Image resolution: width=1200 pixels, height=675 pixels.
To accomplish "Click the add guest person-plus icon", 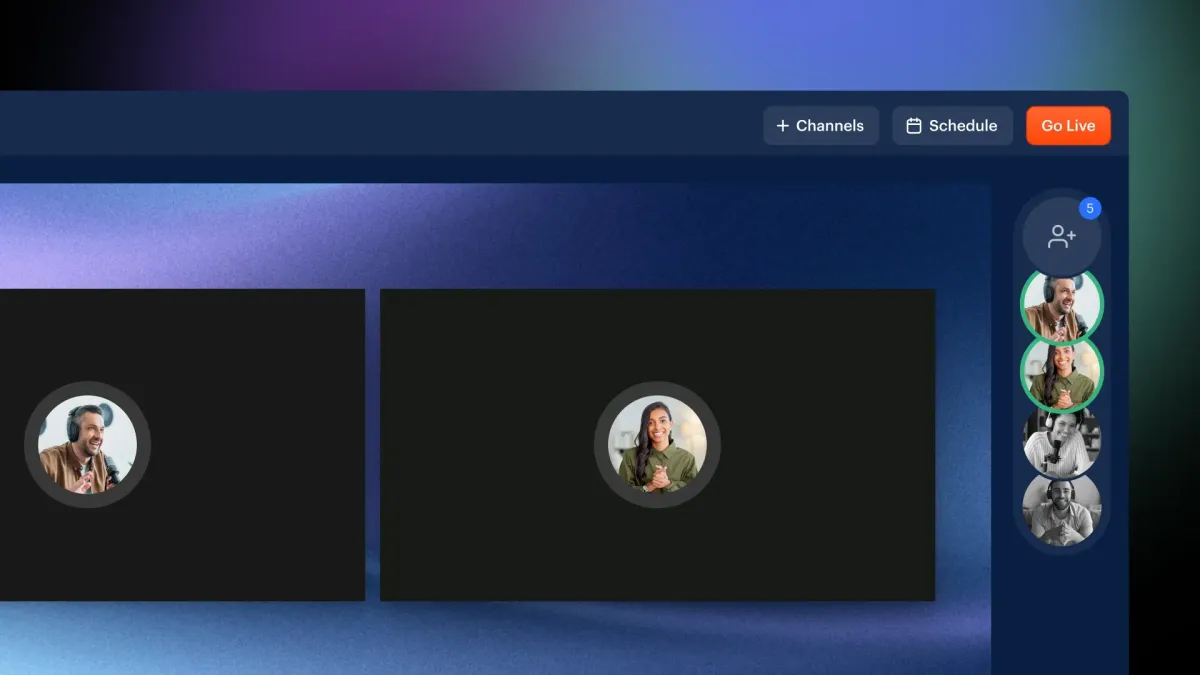I will 1062,234.
